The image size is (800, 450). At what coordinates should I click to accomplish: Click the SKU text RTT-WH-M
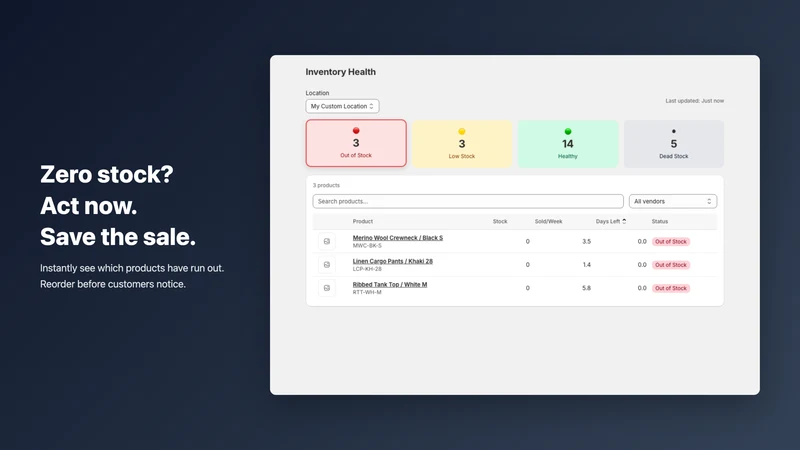(x=367, y=292)
